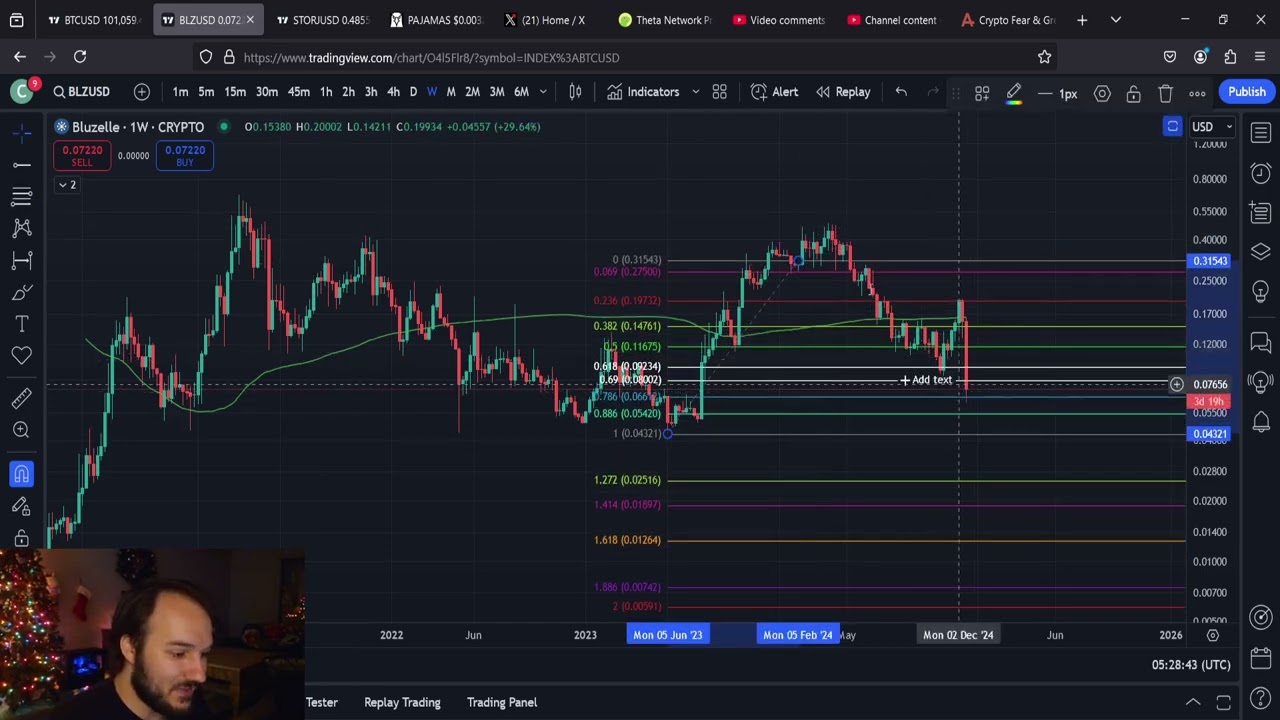Change line color with pencil icon
The image size is (1280, 720).
coord(1014,93)
